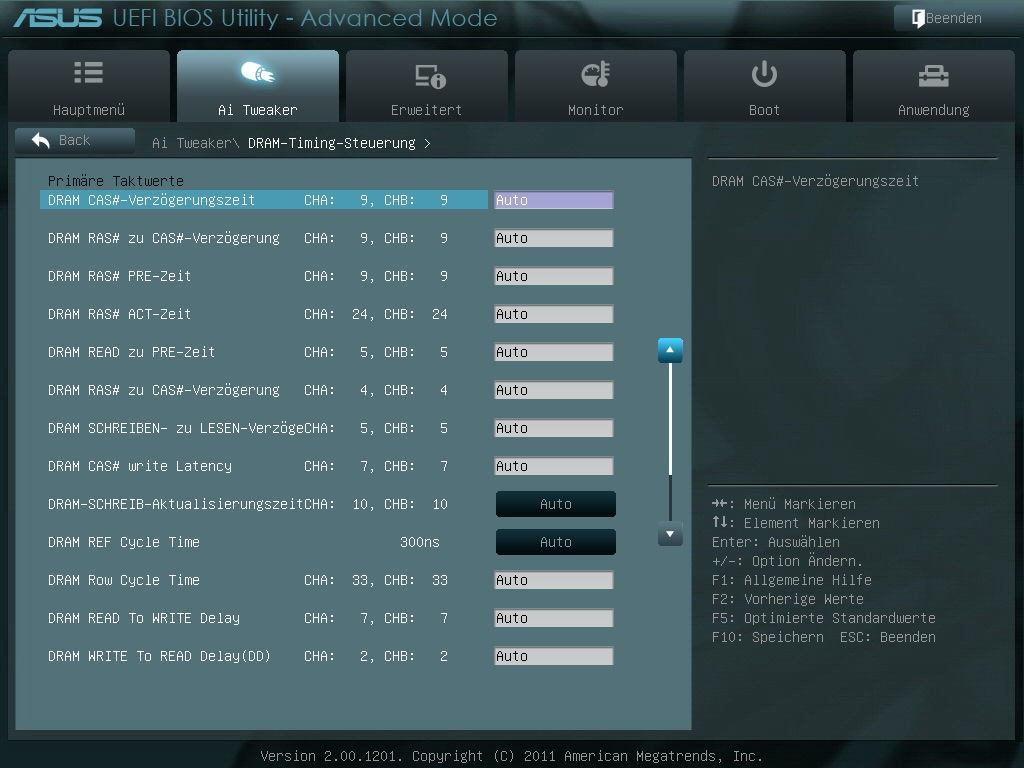This screenshot has width=1024, height=768.
Task: Edit RAS# zu CAS# field with CHA 4
Action: click(554, 391)
